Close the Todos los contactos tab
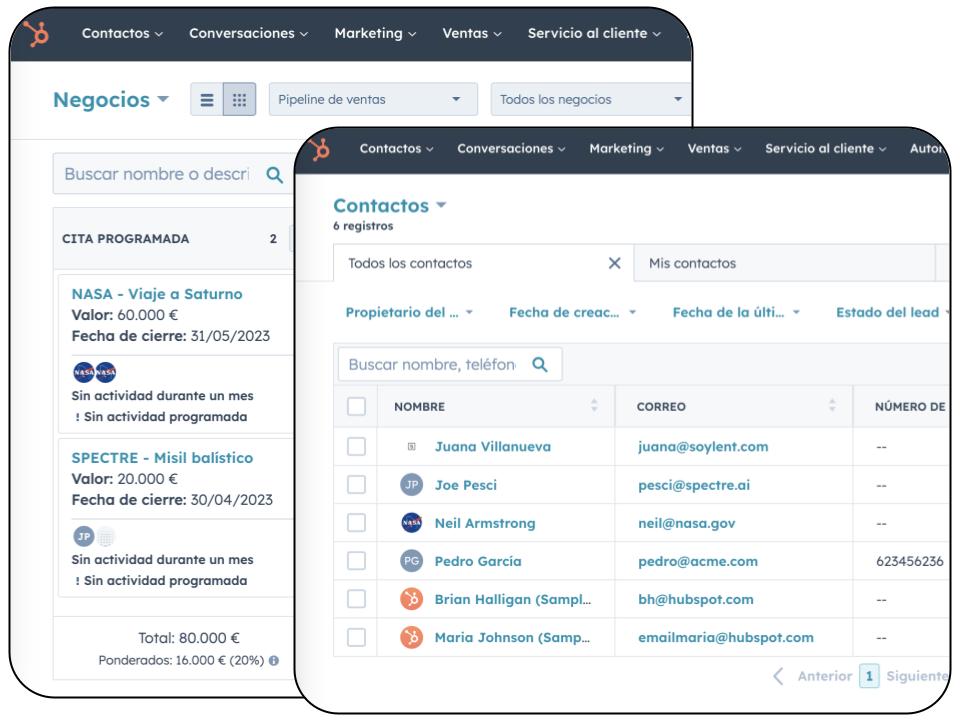Image resolution: width=960 pixels, height=720 pixels. (x=615, y=263)
